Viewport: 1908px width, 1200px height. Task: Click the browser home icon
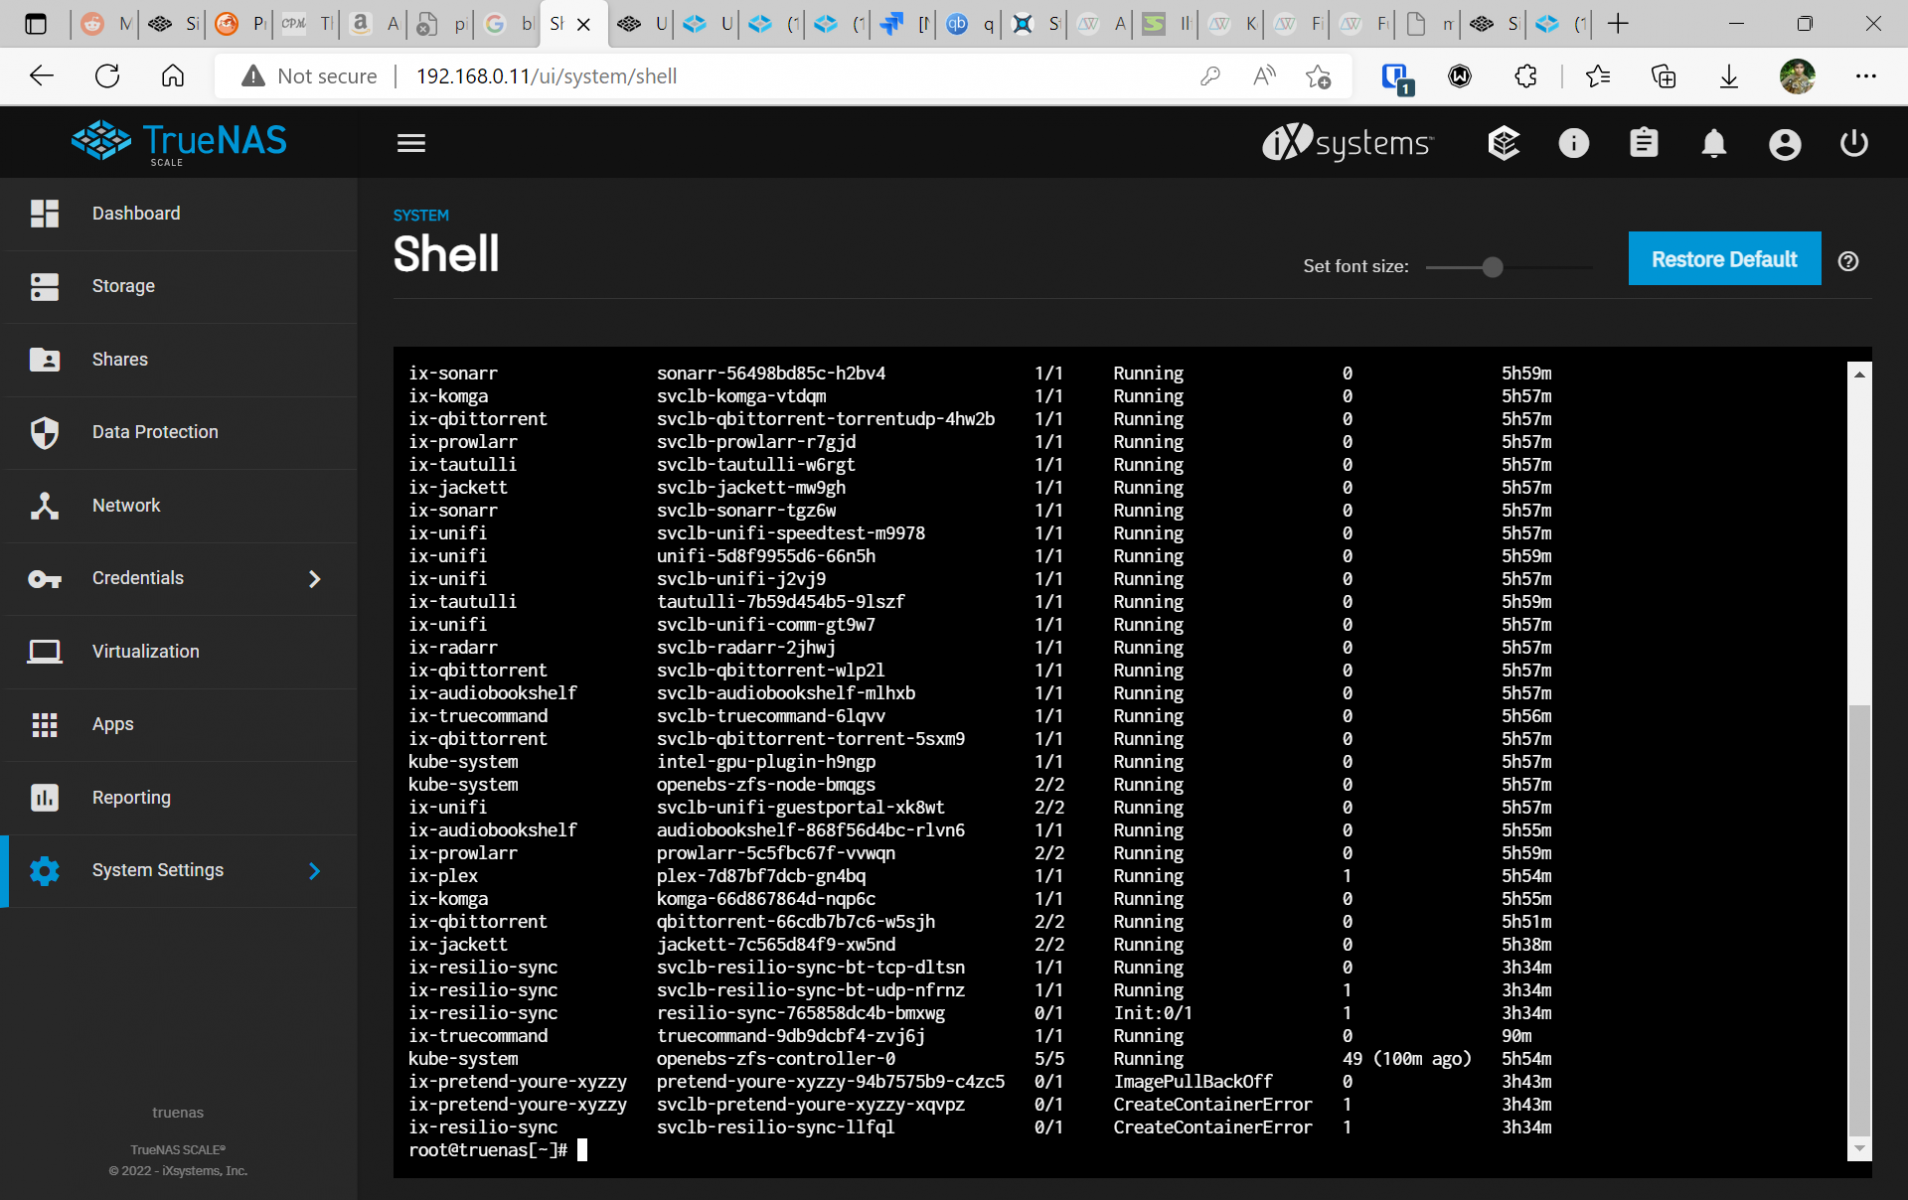click(x=173, y=76)
